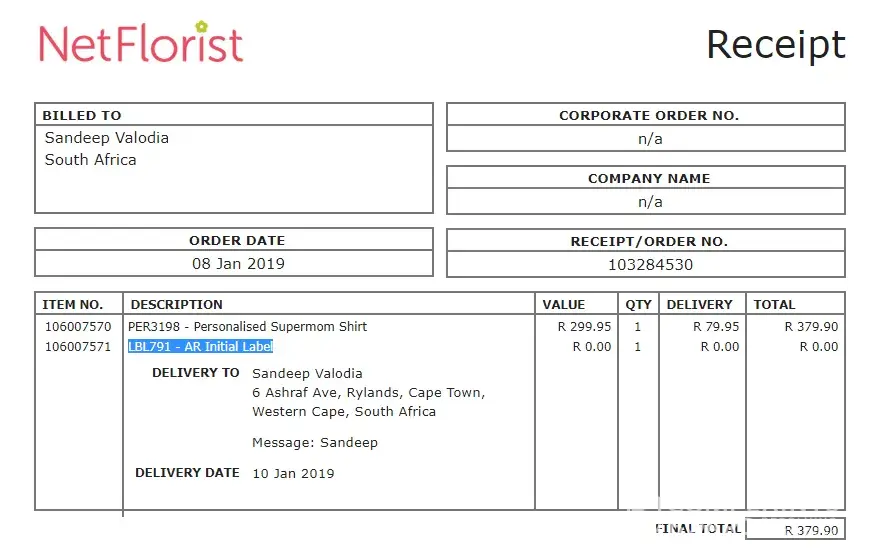Click the final total R 379.90 box
This screenshot has height=558, width=888.
click(811, 531)
